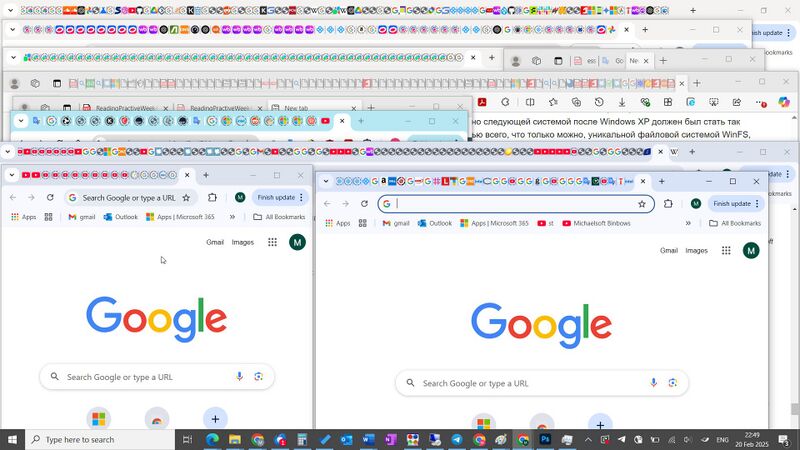Viewport: 800px width, 450px height.
Task: Open ENG language indicator in system tray
Action: [x=722, y=439]
